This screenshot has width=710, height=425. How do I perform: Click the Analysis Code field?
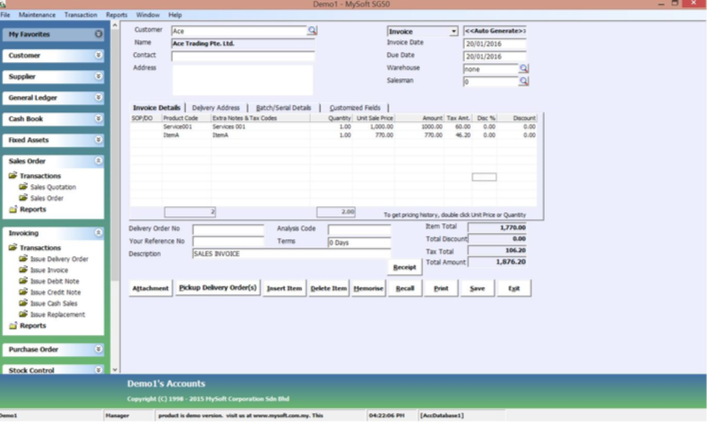359,229
